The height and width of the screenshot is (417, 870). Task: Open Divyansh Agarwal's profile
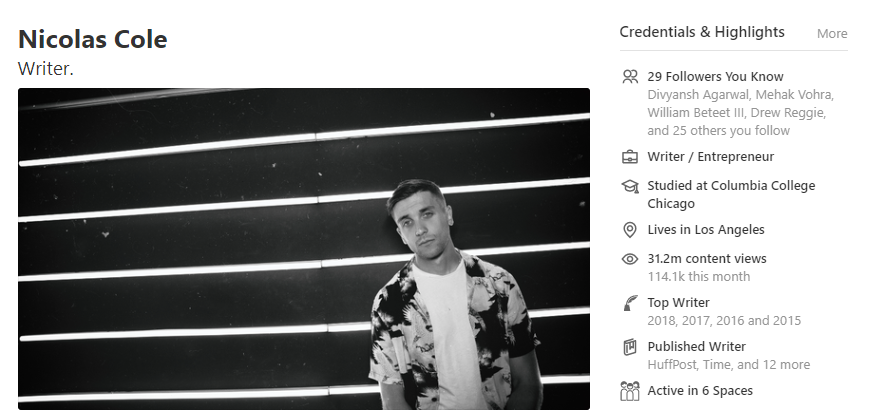pos(697,95)
